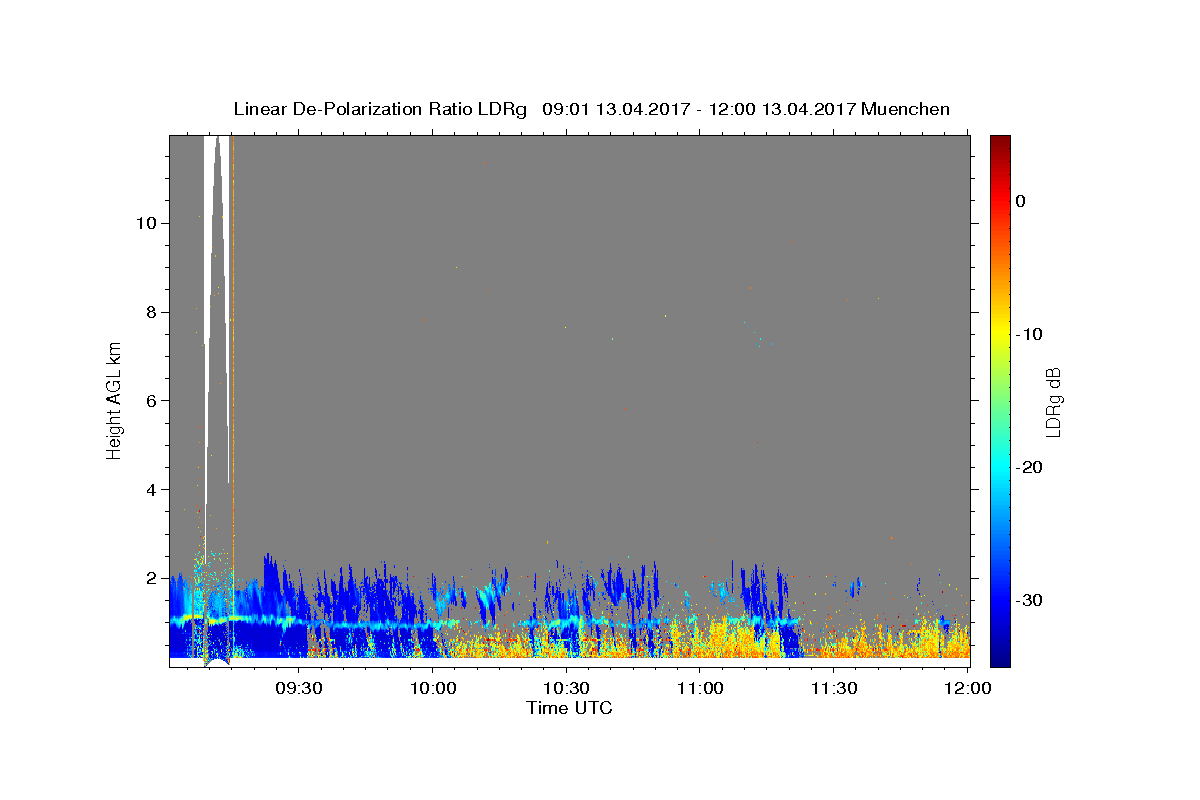
Task: Click the LDRg dB colorbar title
Action: (1053, 401)
